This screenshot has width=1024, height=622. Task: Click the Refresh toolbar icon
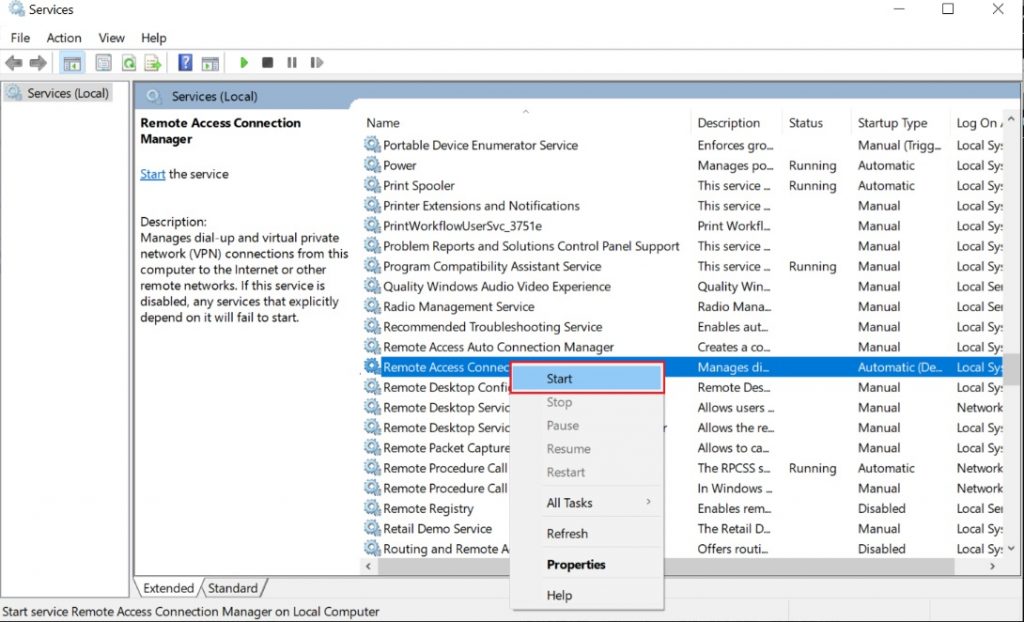(129, 63)
